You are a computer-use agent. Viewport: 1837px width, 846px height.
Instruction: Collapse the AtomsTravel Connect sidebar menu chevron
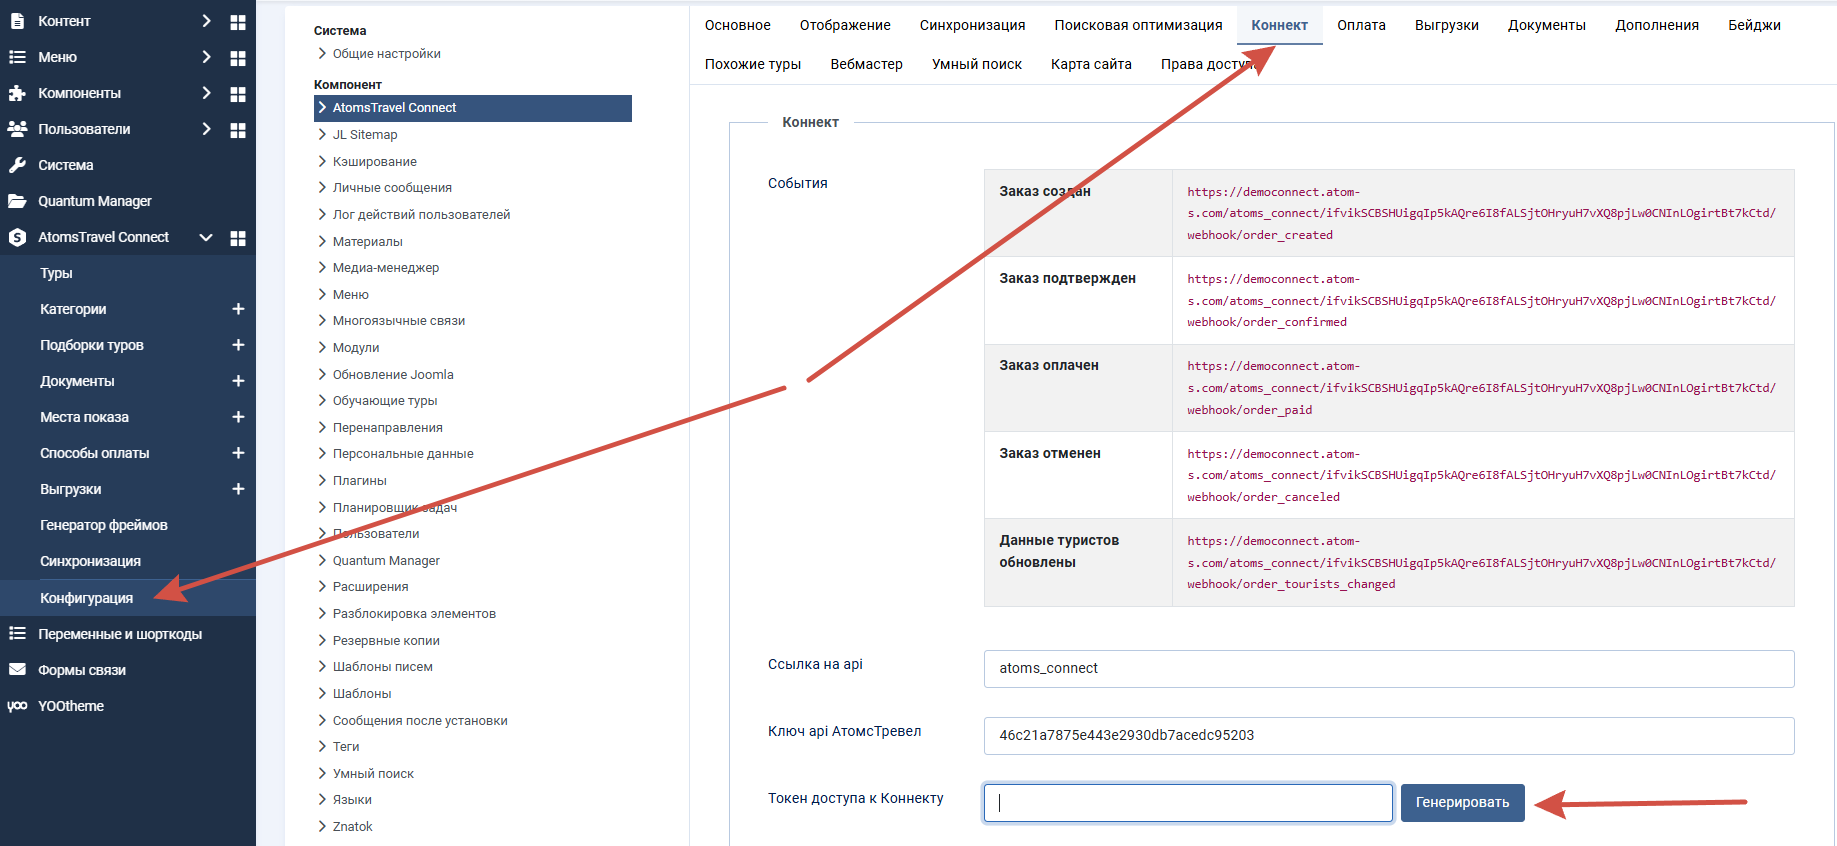click(x=206, y=237)
